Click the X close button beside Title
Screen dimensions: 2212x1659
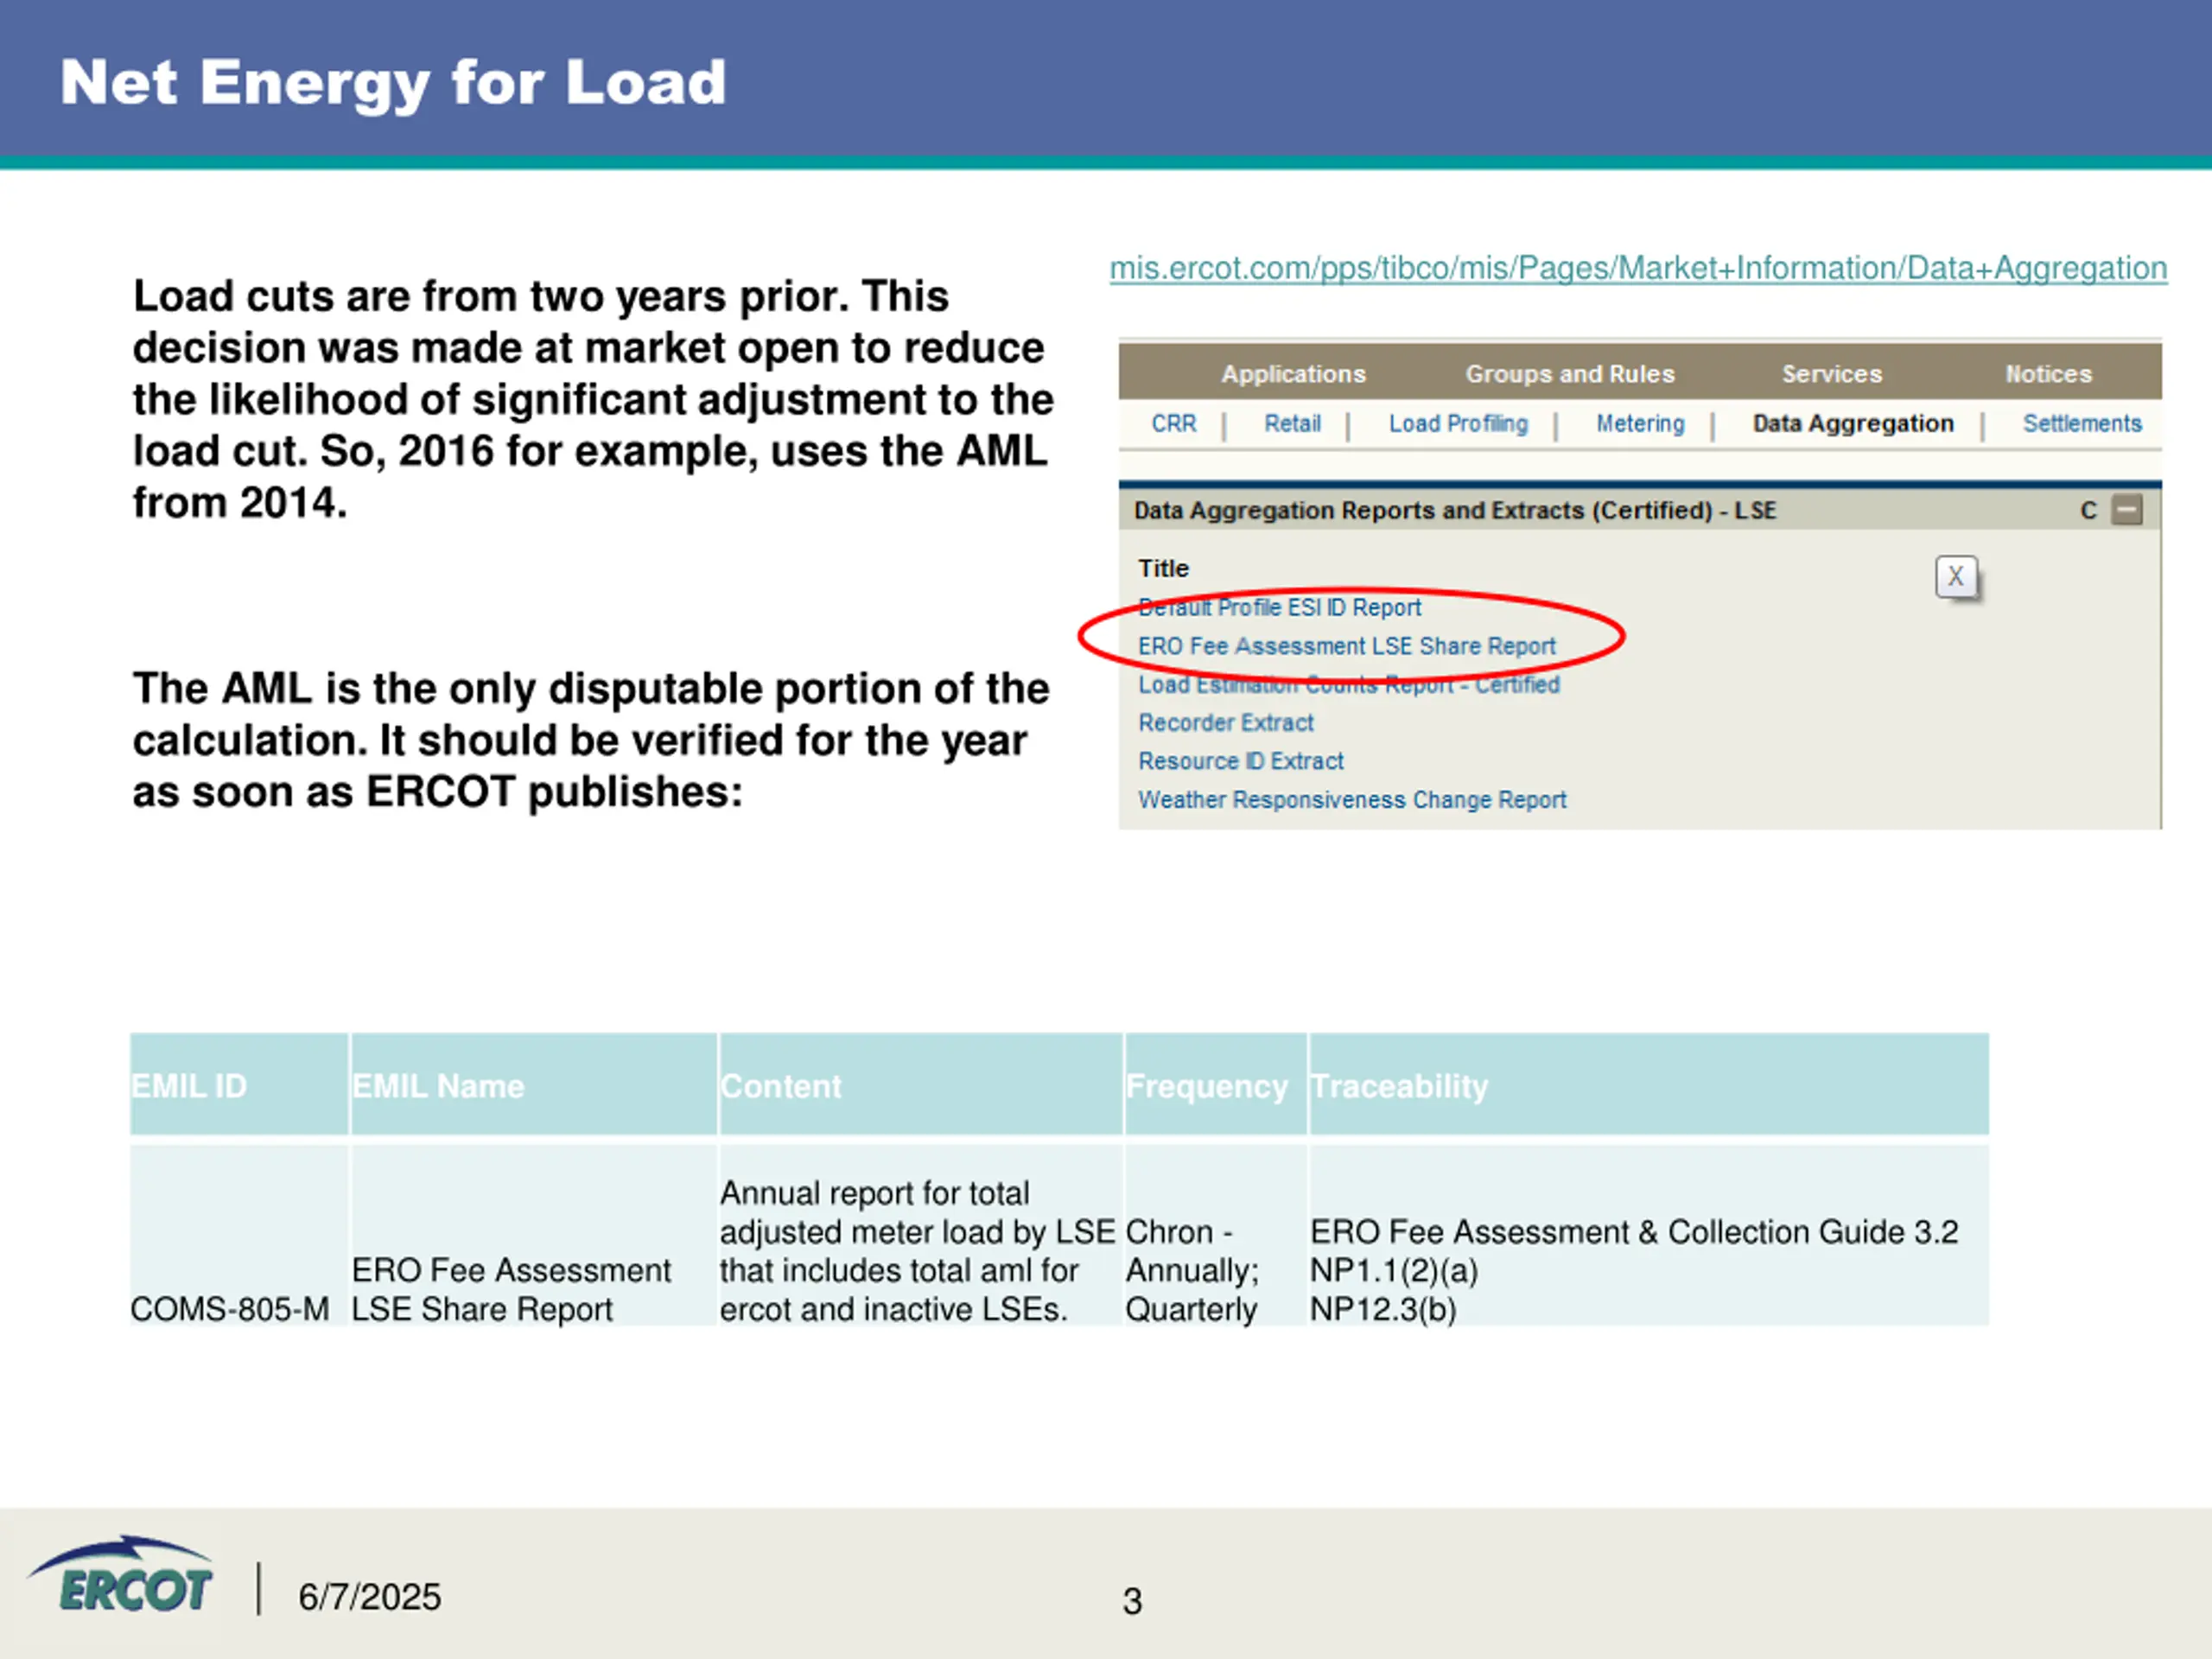click(1956, 577)
